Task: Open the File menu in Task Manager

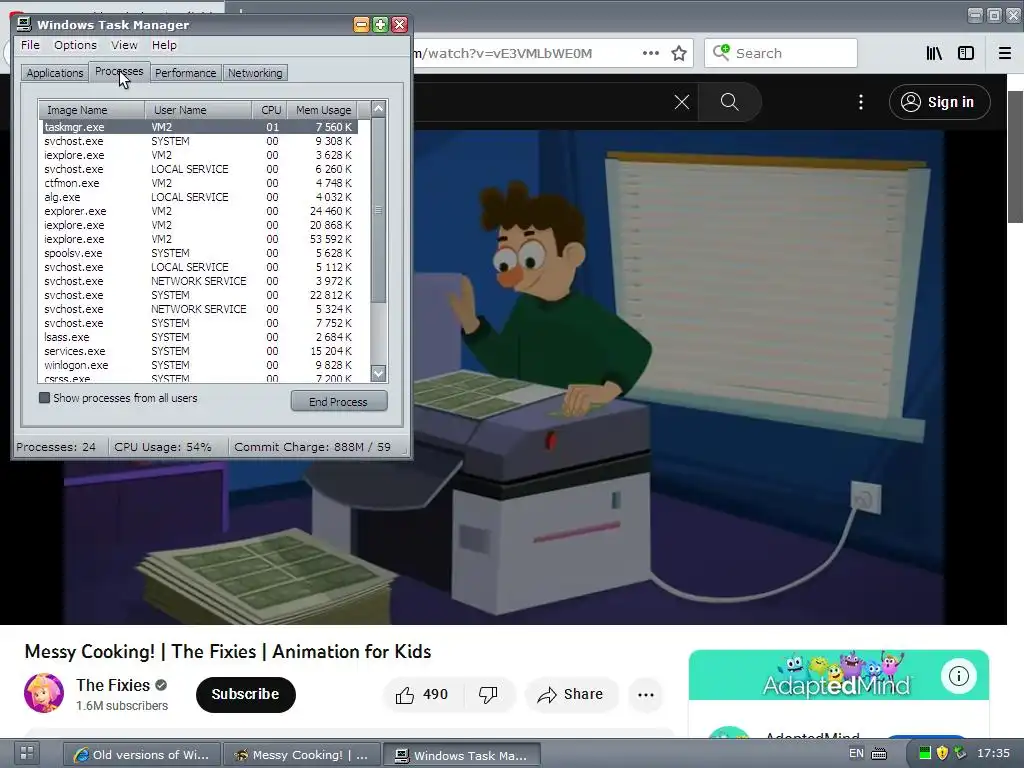Action: [x=30, y=45]
